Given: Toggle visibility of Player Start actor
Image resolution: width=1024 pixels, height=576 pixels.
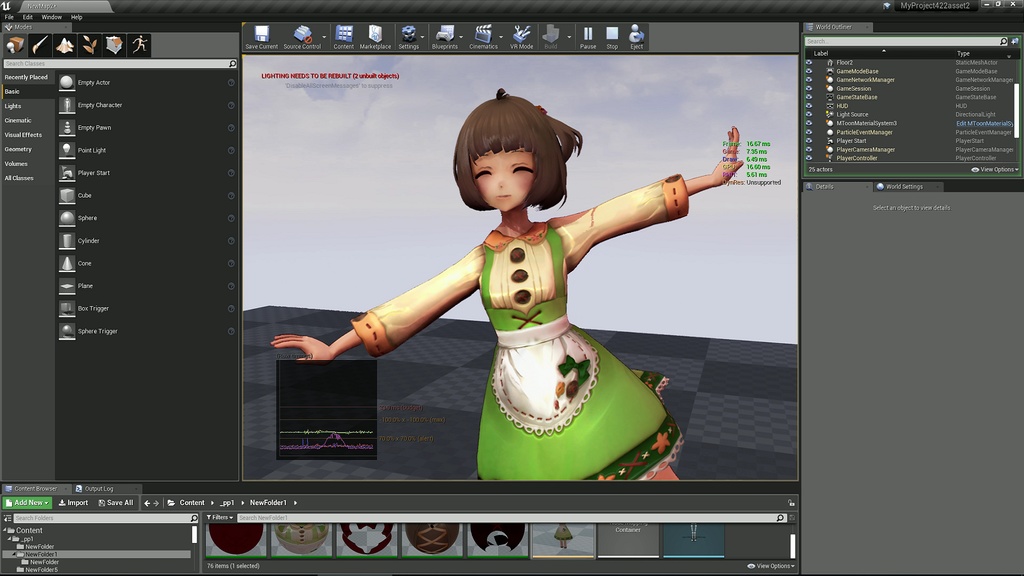Looking at the screenshot, I should pos(809,140).
